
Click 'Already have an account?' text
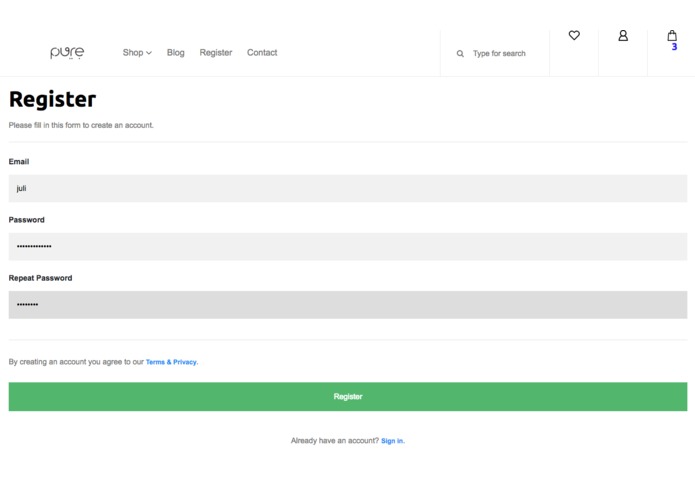click(x=335, y=441)
